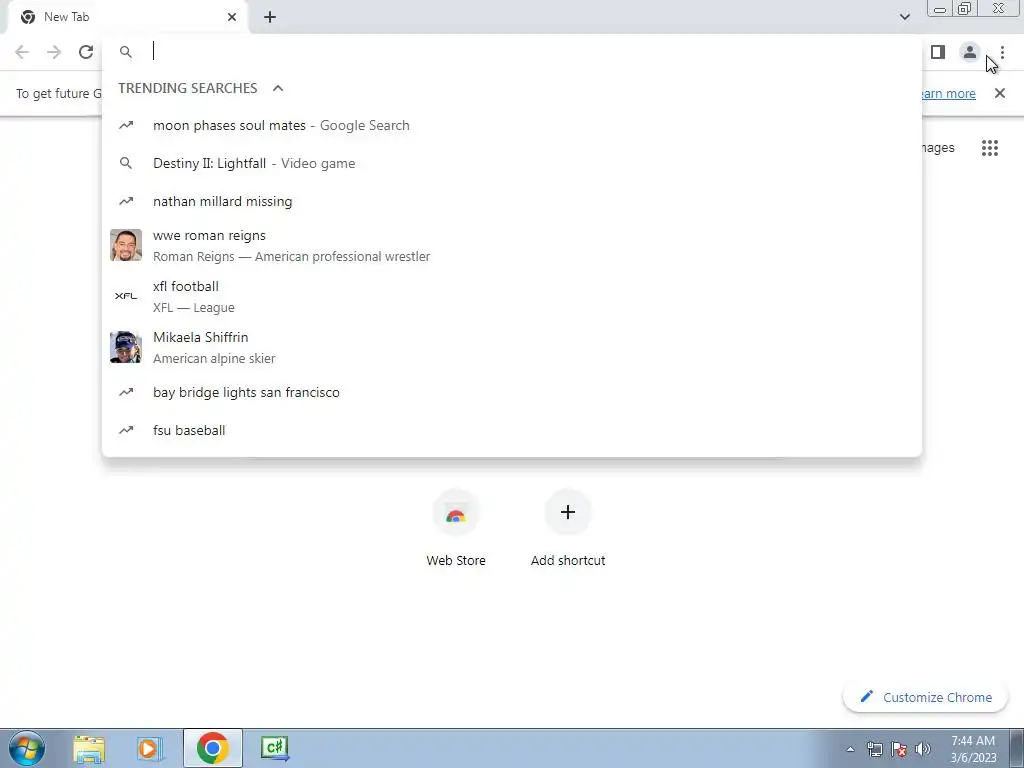Show hidden system tray icons

tap(850, 750)
